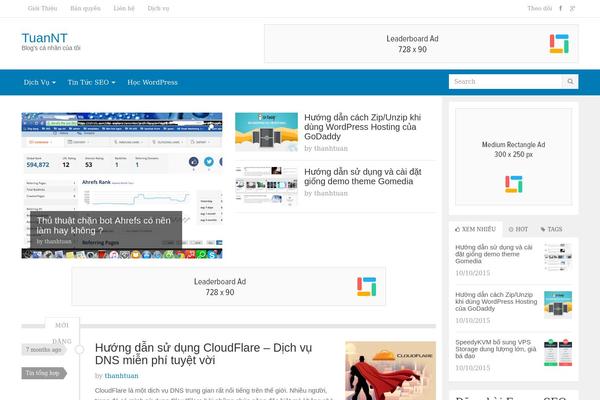Focus the Search input field
This screenshot has height=400, width=600.
pos(505,82)
